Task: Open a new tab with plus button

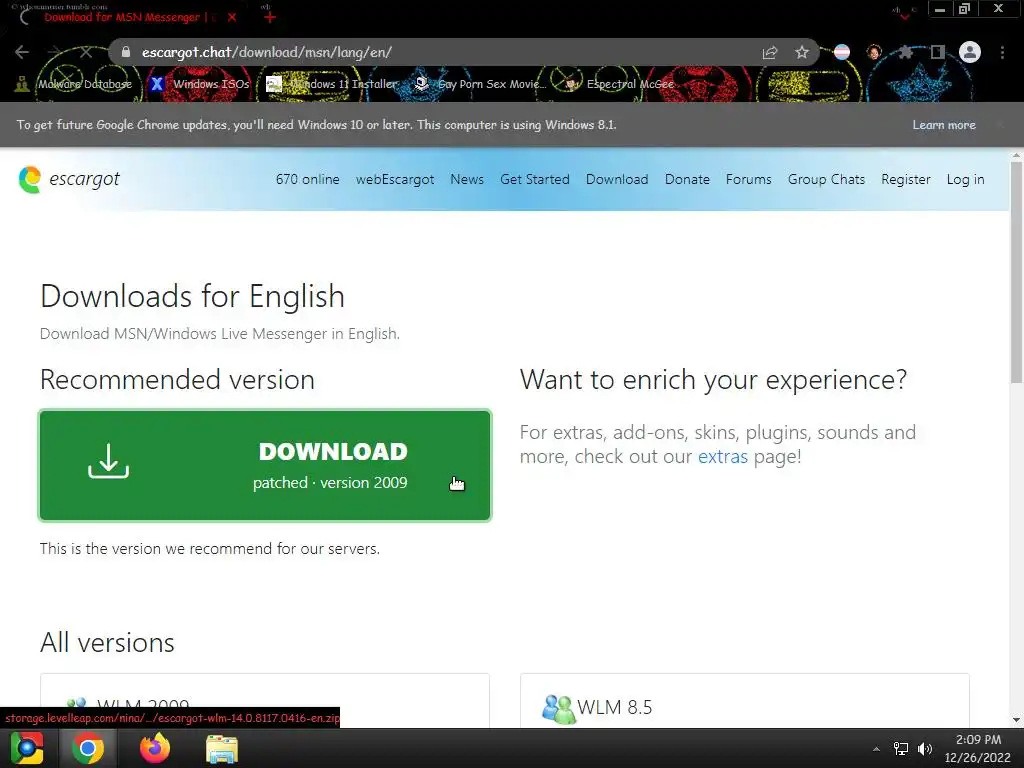Action: (270, 18)
